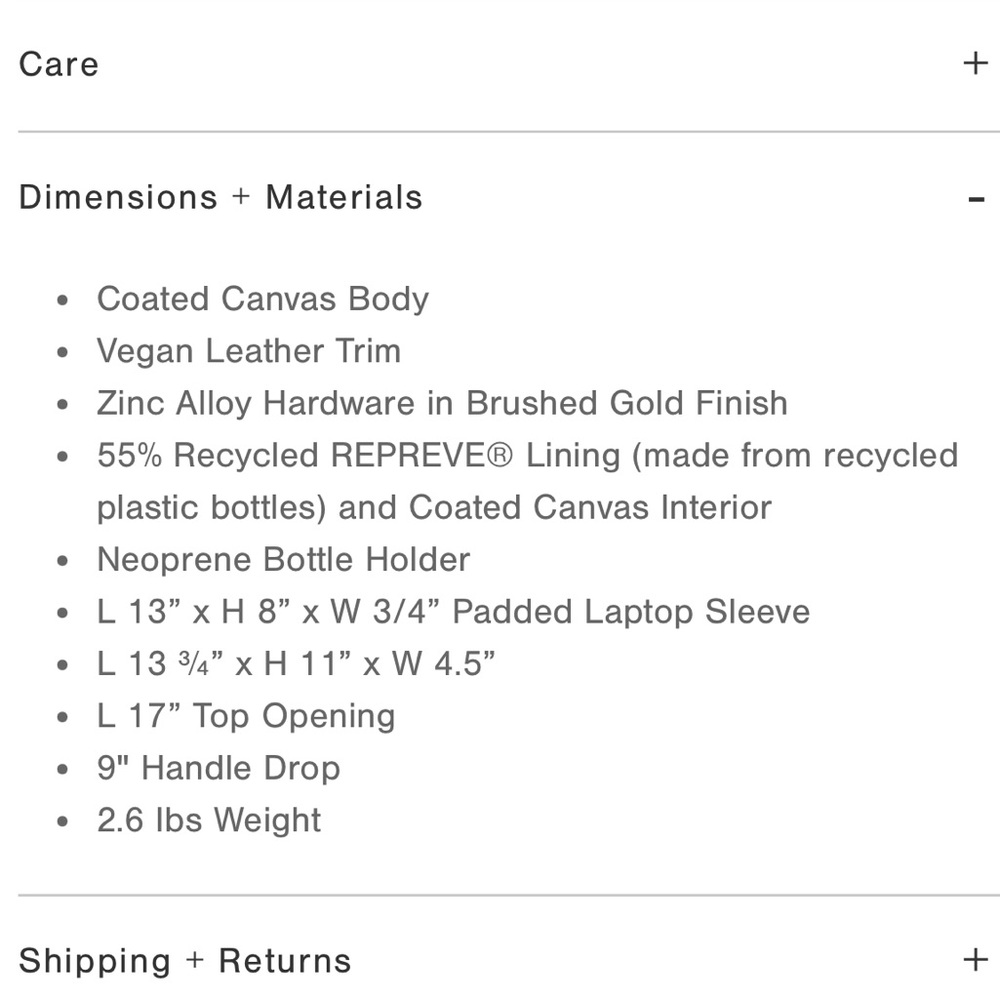Select the Vegan Leather Trim item
Screen dimensions: 1000x1000
pos(248,351)
